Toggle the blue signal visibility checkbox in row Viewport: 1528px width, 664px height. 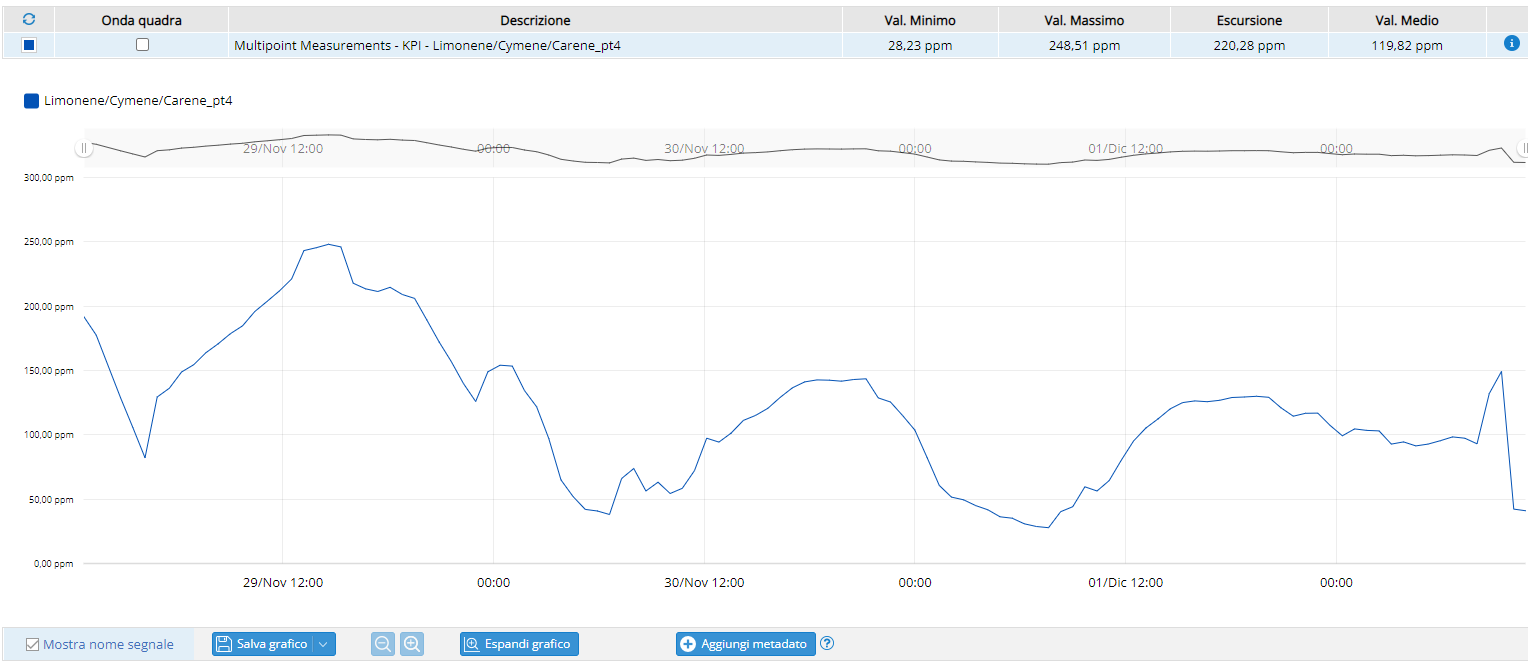(29, 45)
